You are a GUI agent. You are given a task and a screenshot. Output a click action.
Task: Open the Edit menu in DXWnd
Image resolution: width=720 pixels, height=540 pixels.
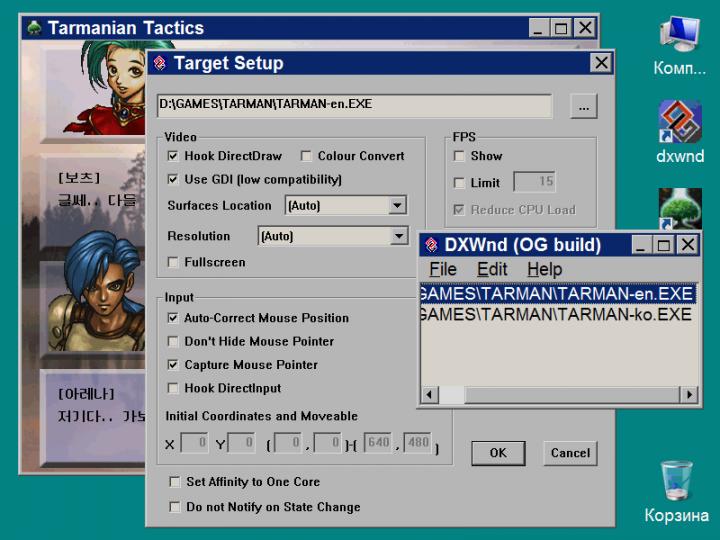pyautogui.click(x=491, y=269)
